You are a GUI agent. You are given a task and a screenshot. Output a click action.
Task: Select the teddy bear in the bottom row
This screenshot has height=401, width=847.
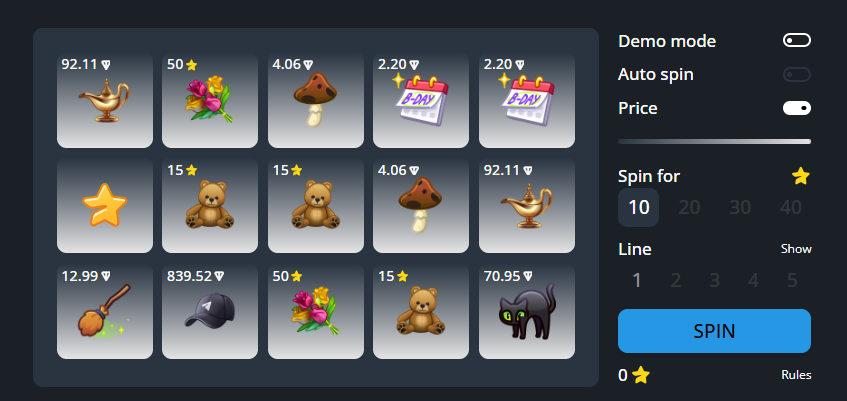(421, 312)
